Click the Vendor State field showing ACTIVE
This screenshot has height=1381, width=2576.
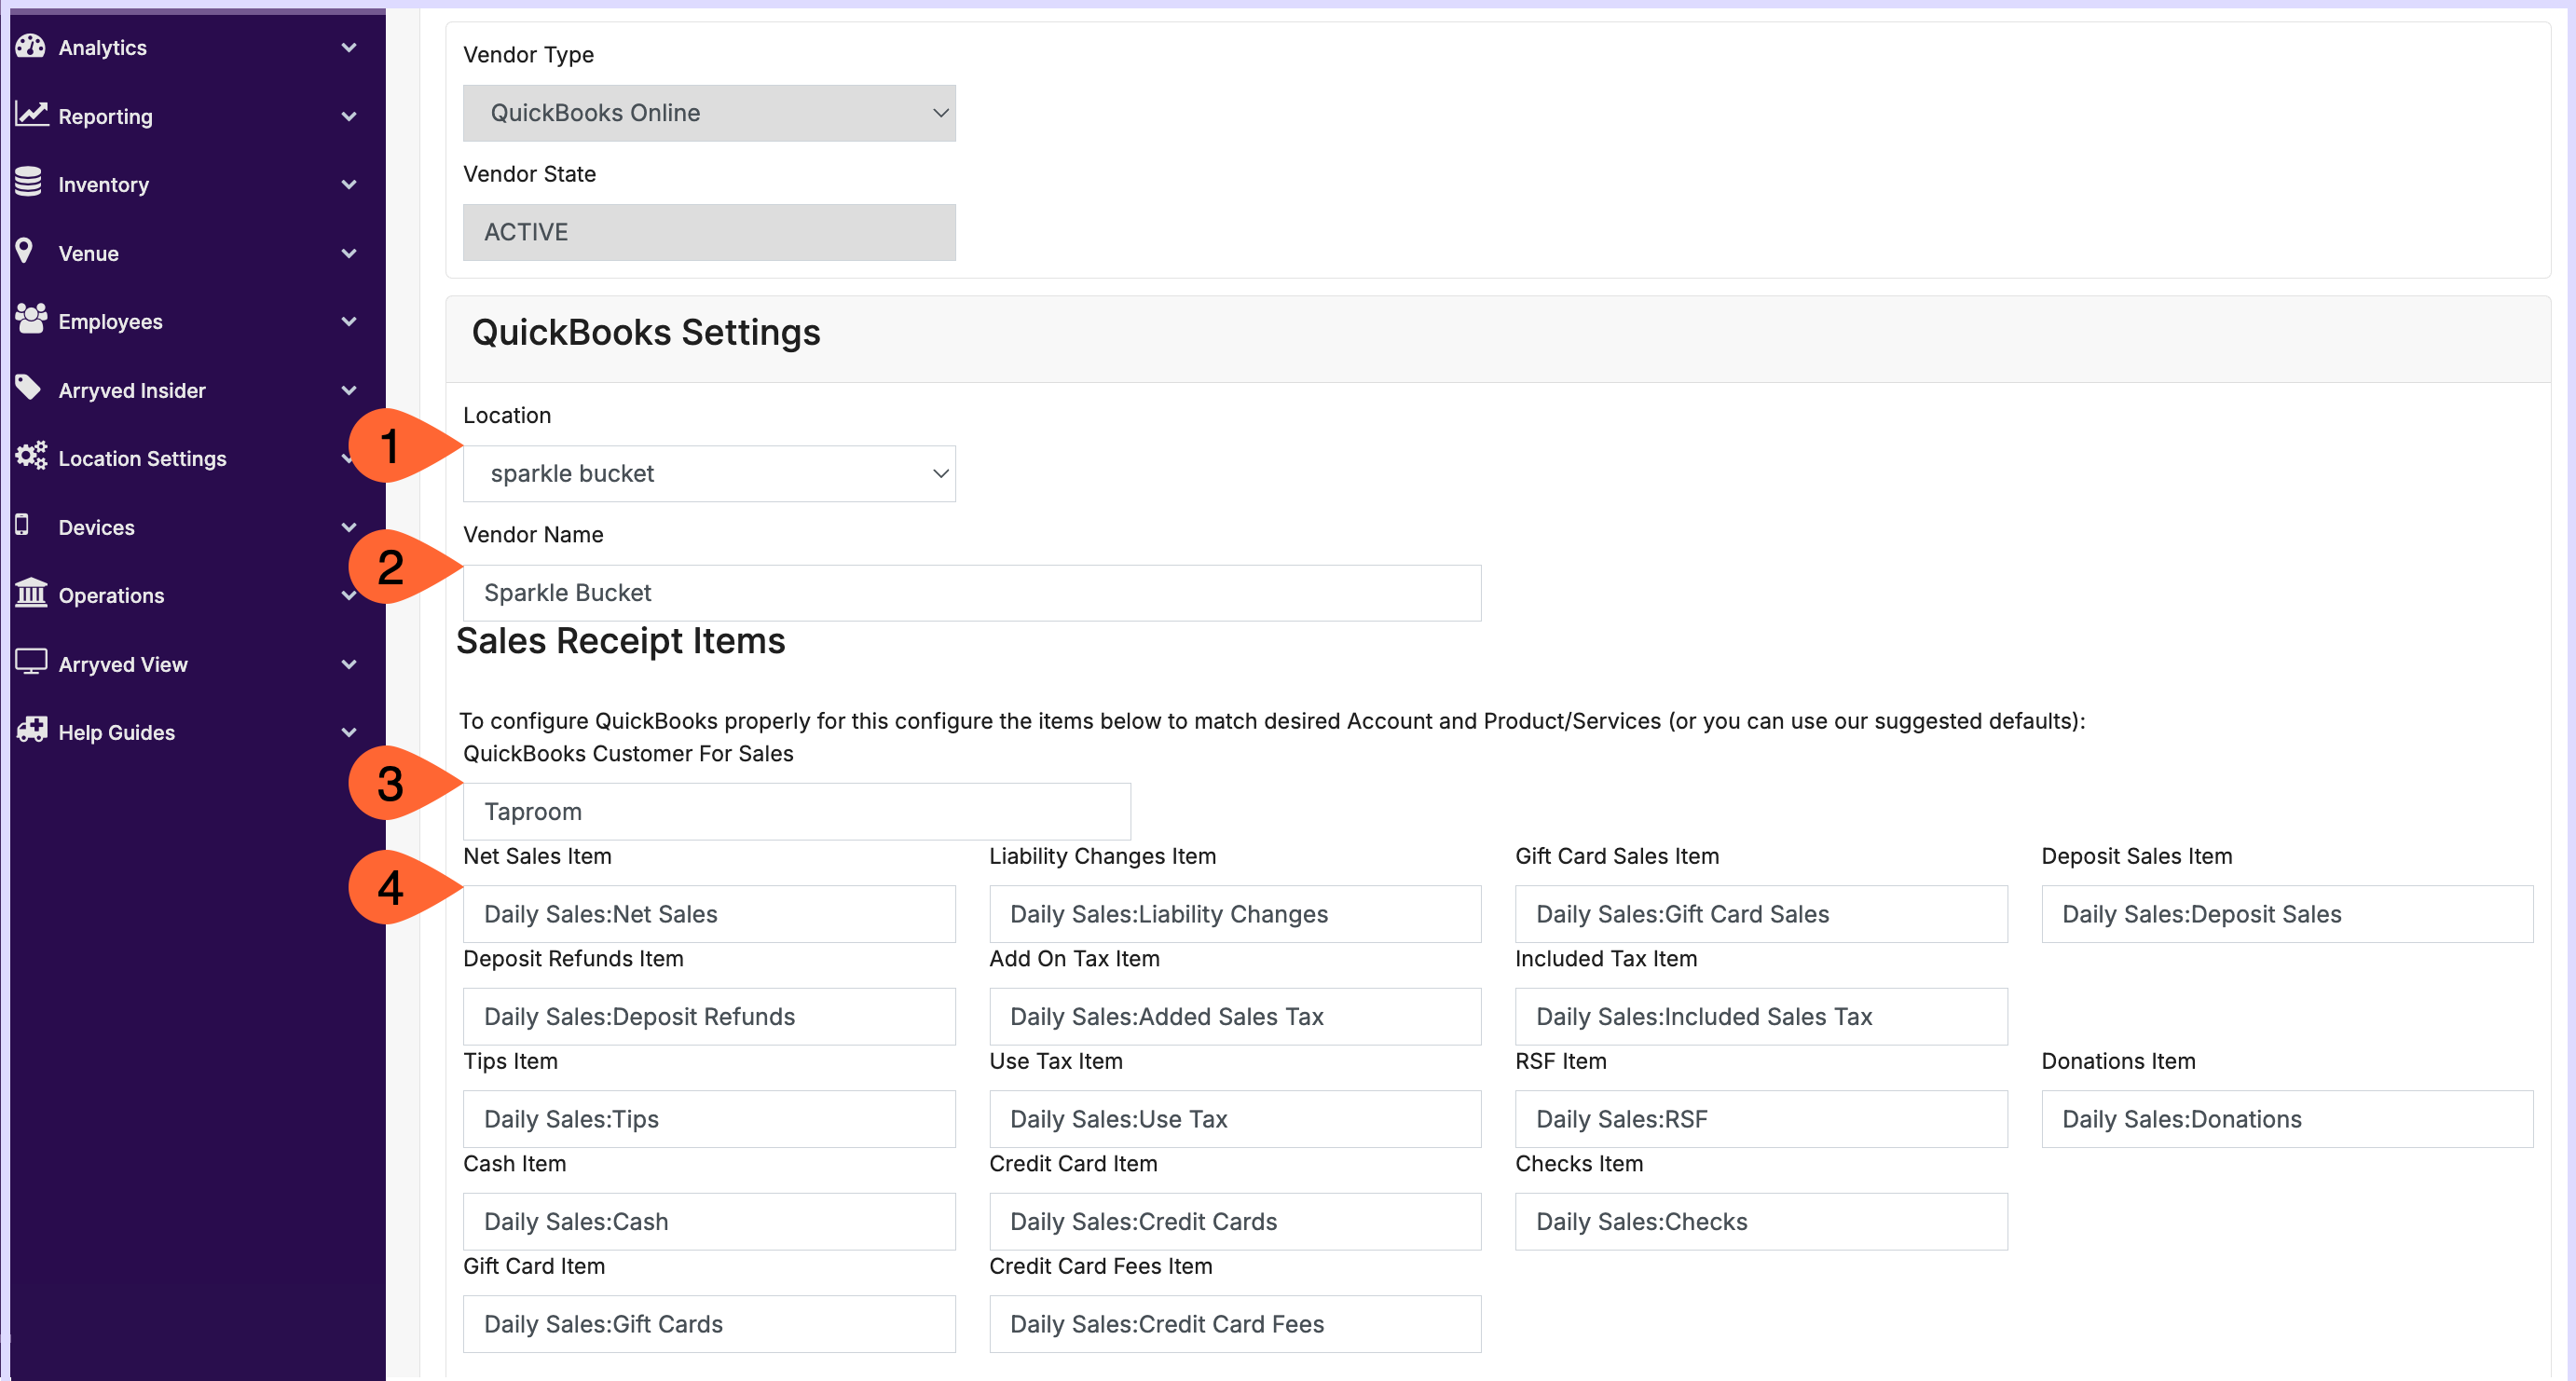709,232
